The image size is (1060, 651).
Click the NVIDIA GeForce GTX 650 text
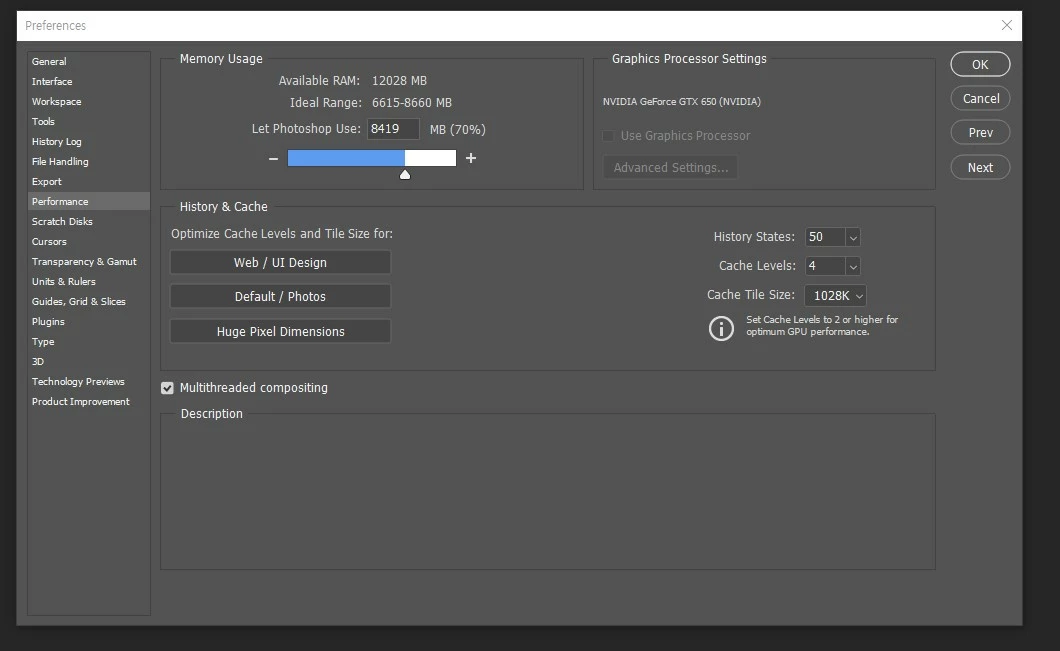[681, 101]
